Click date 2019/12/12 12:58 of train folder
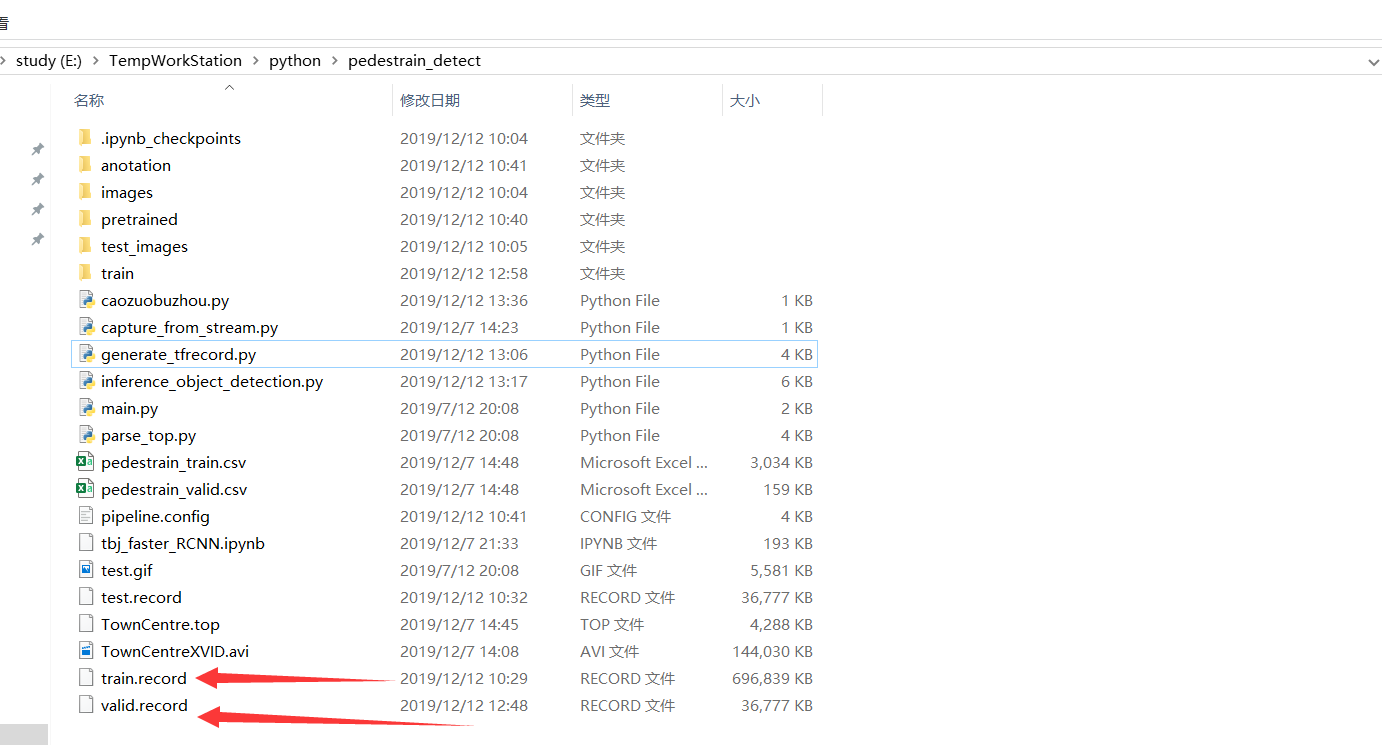The width and height of the screenshot is (1382, 745). click(464, 273)
